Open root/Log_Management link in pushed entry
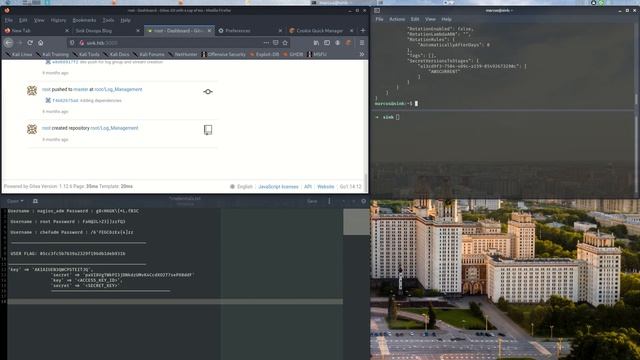Viewport: 640px width, 360px height. [118, 89]
